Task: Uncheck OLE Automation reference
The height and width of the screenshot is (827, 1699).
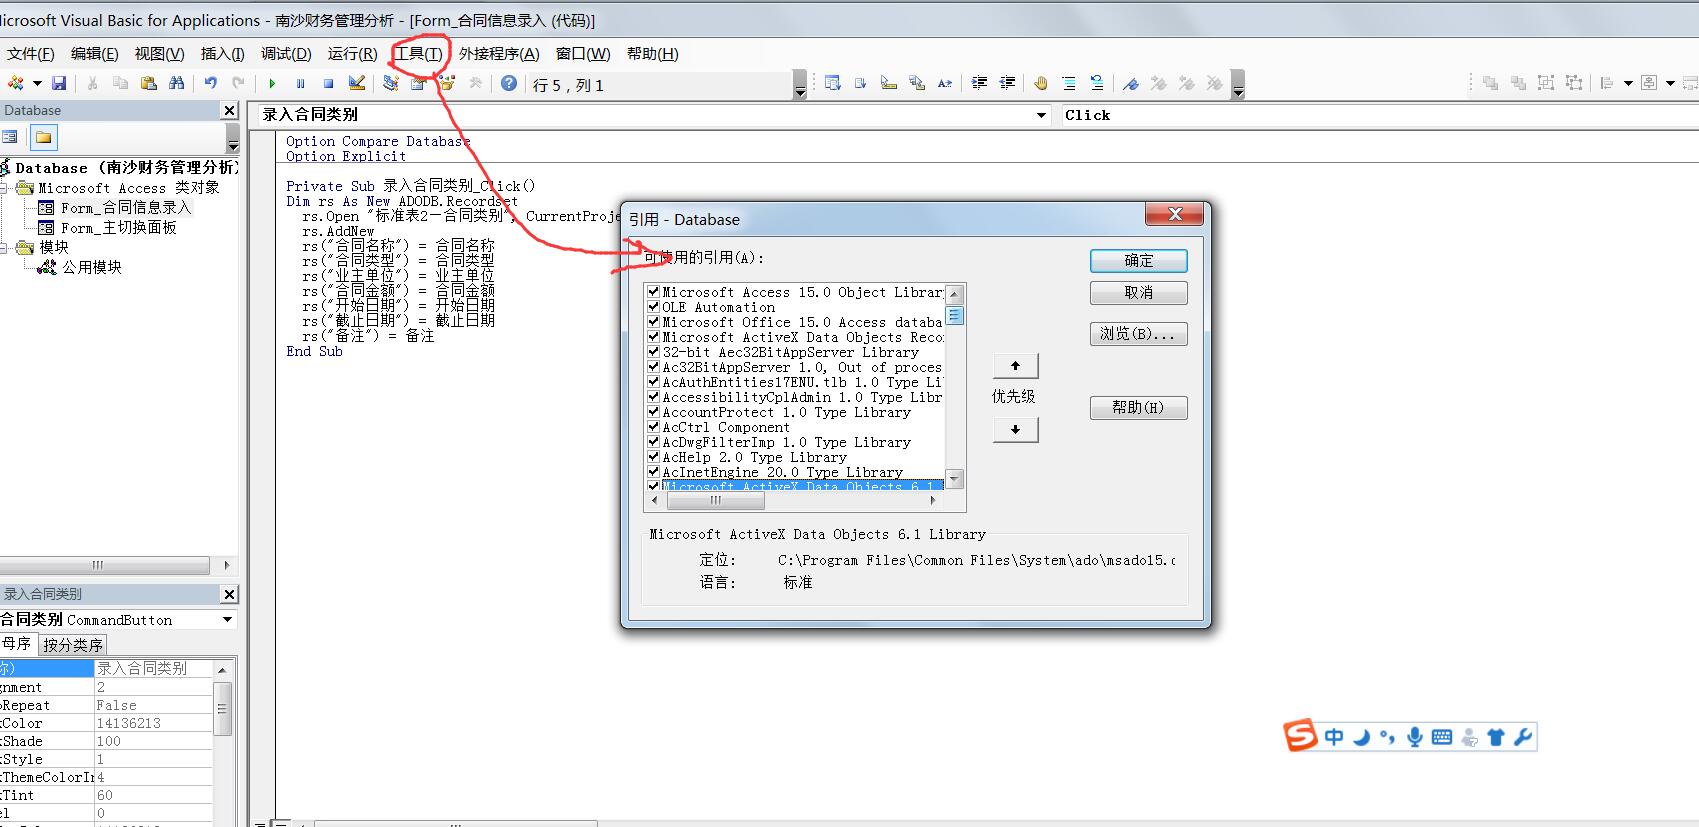Action: [x=653, y=307]
